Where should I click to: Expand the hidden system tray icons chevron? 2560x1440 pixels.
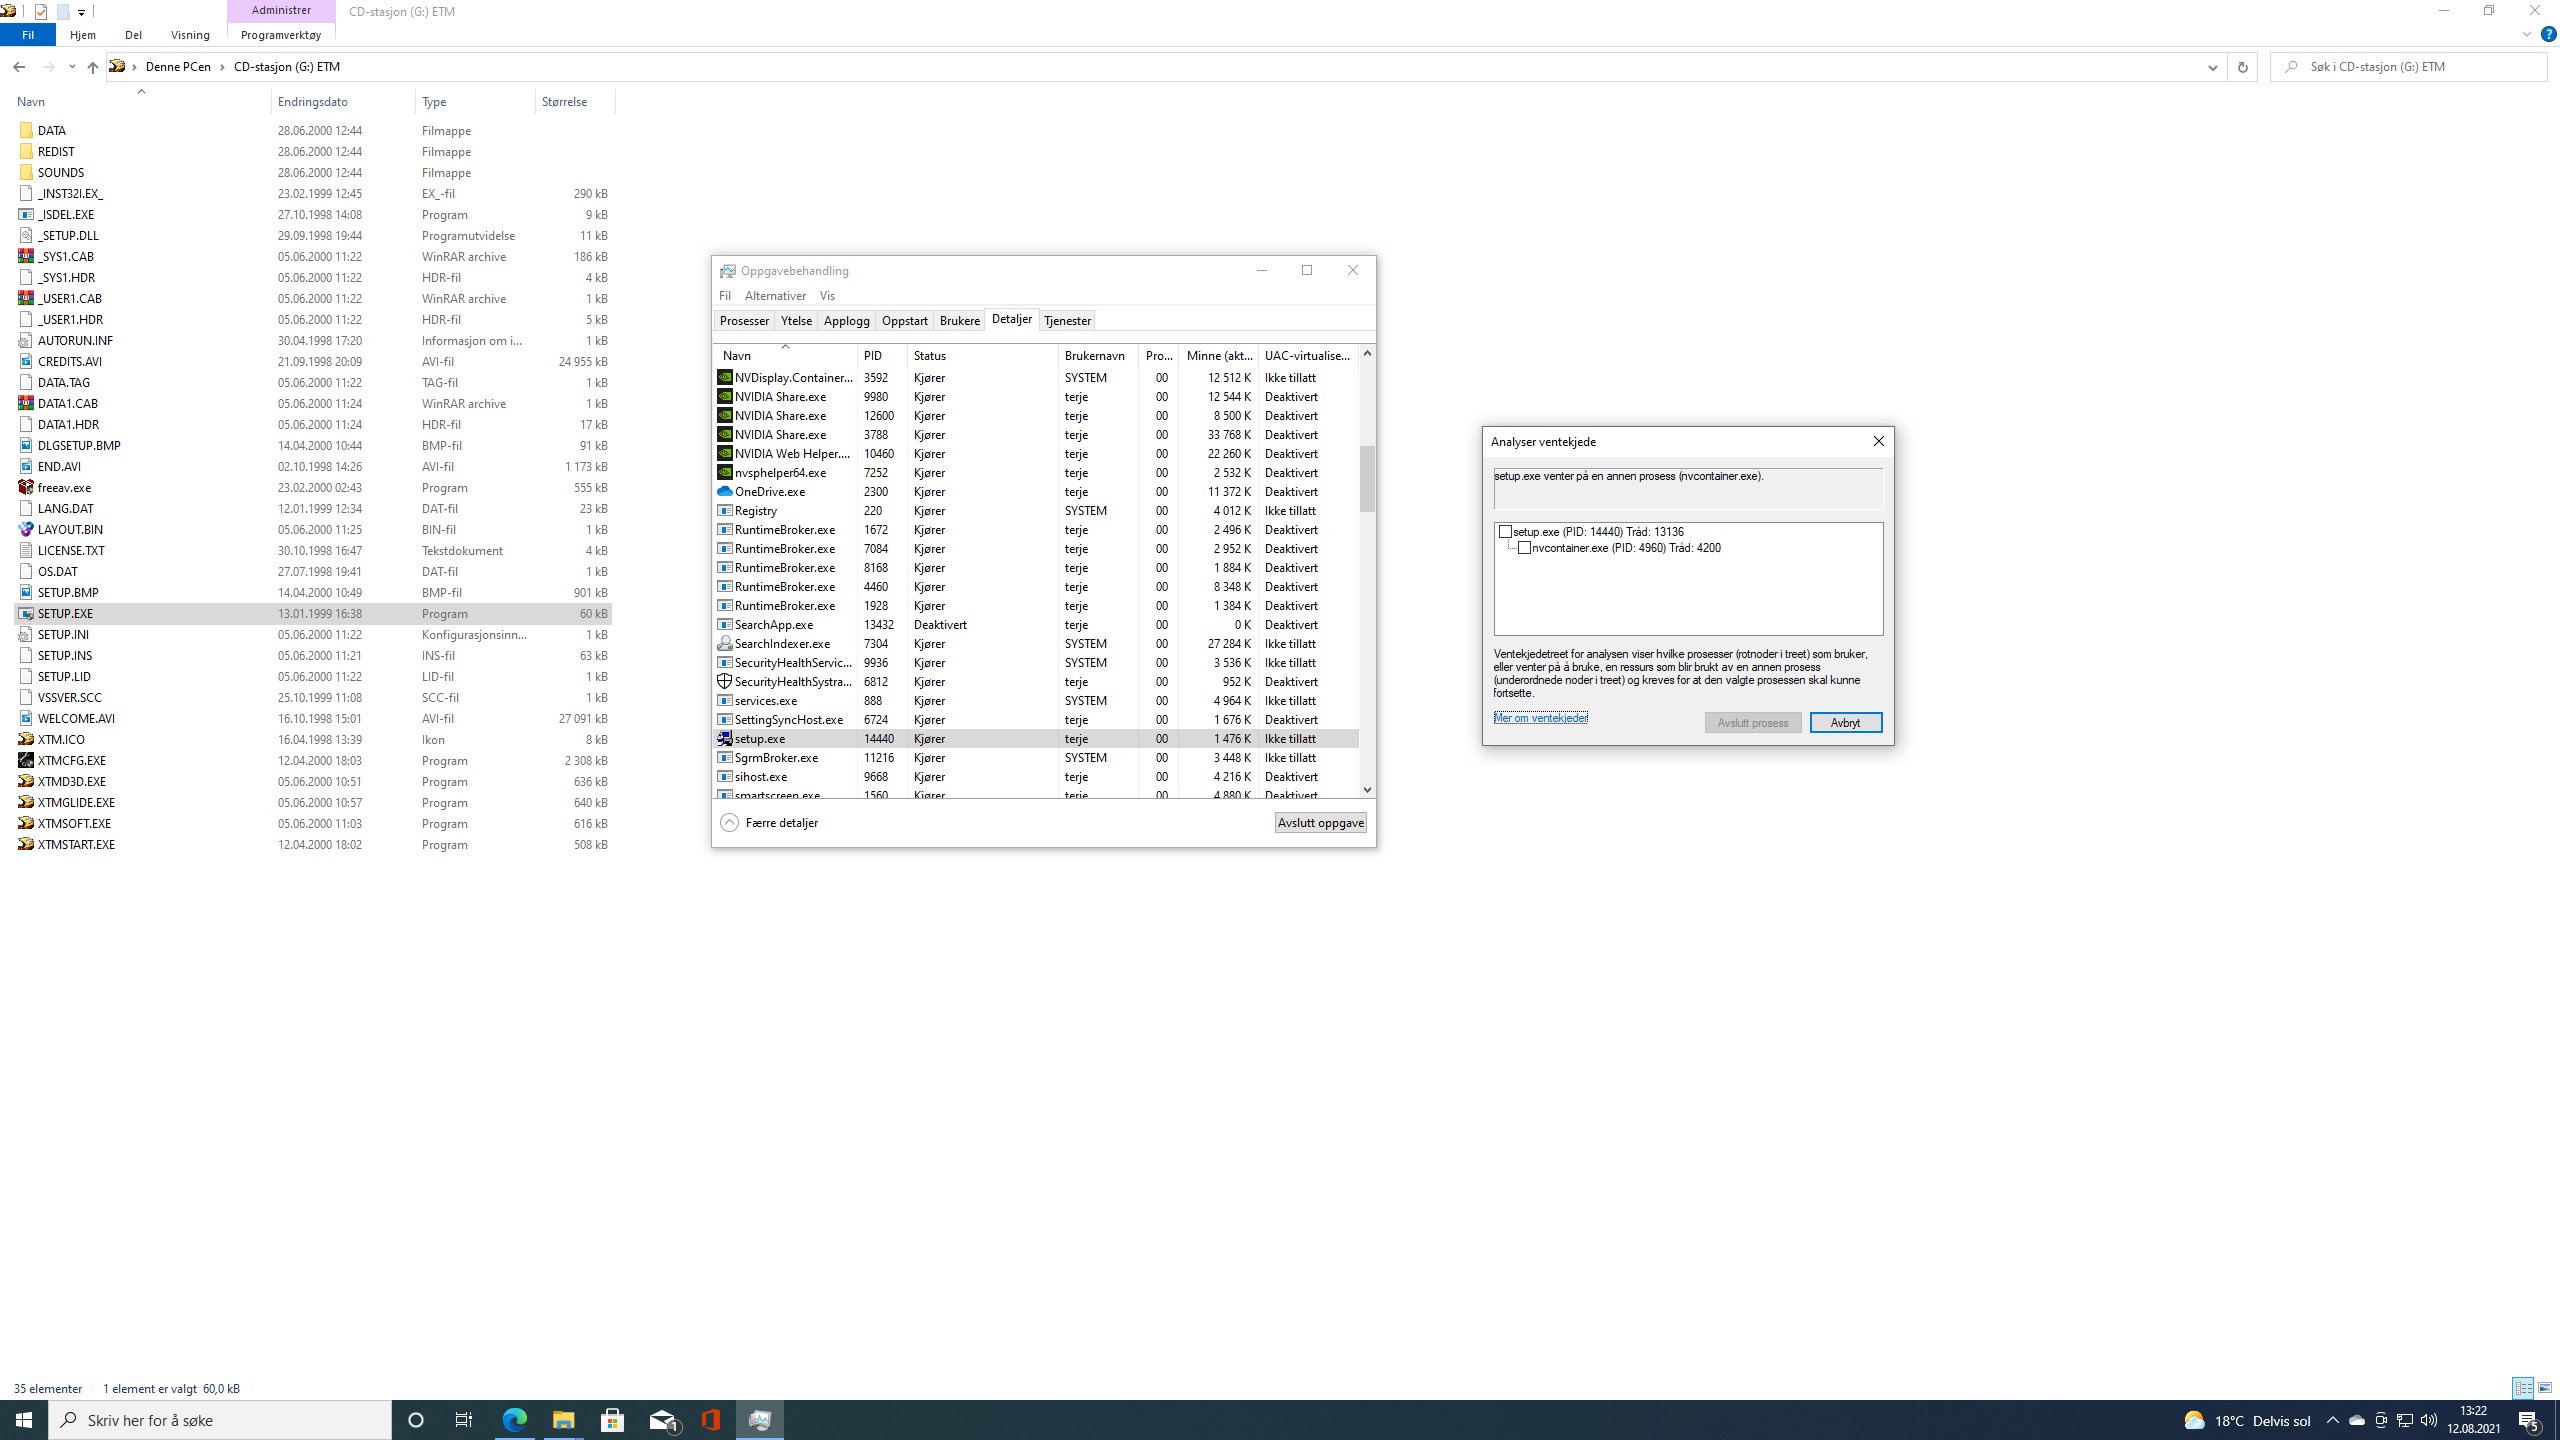click(2332, 1420)
